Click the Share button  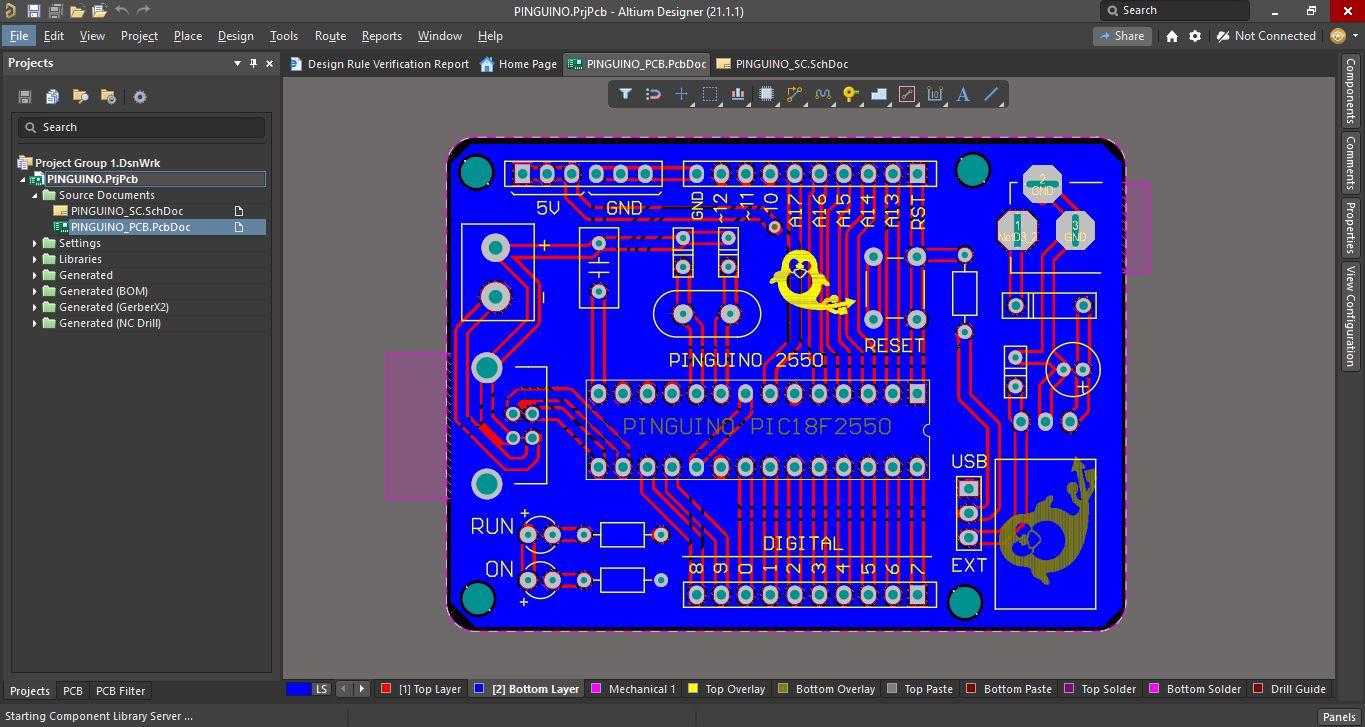1121,36
